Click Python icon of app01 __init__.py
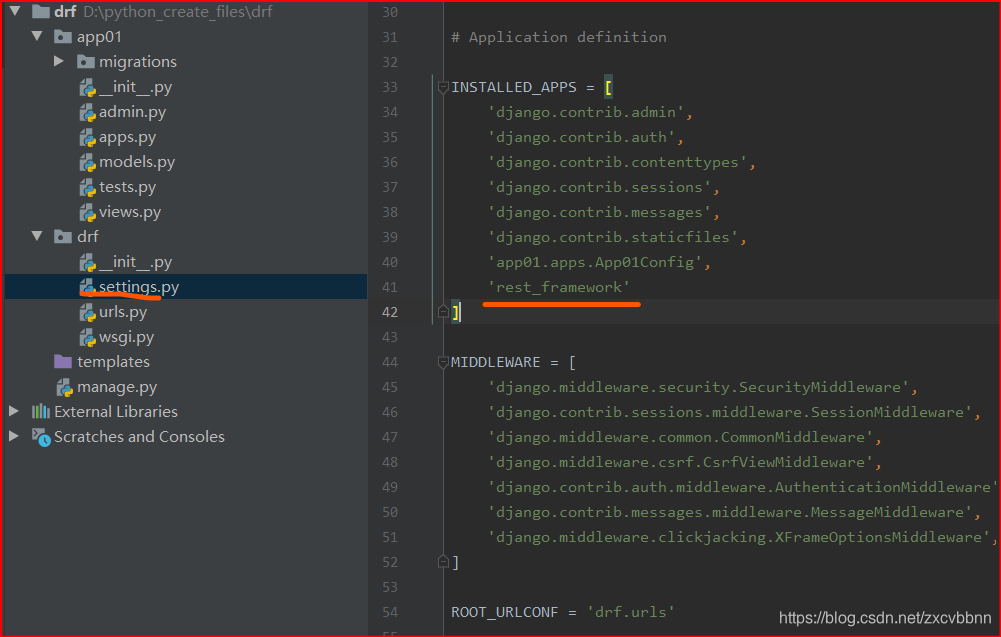 click(x=87, y=87)
